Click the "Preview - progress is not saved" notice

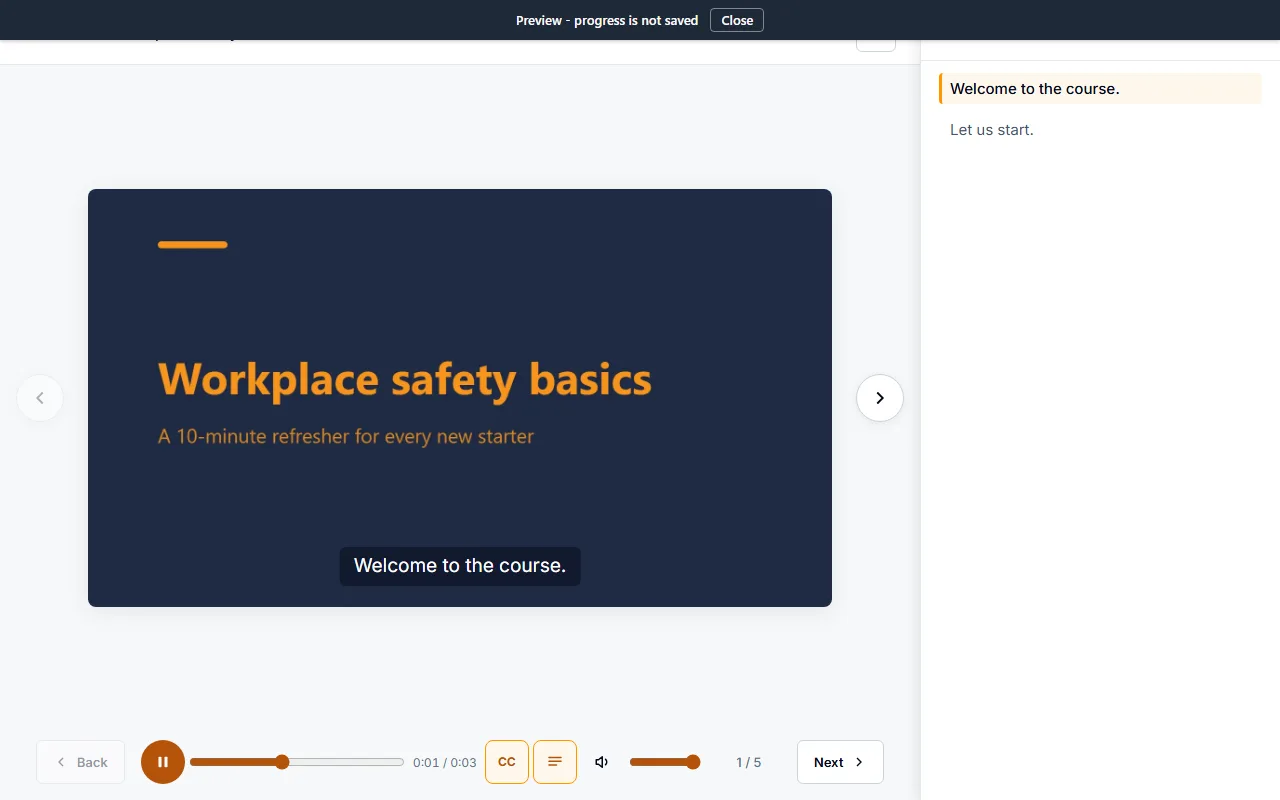[607, 20]
